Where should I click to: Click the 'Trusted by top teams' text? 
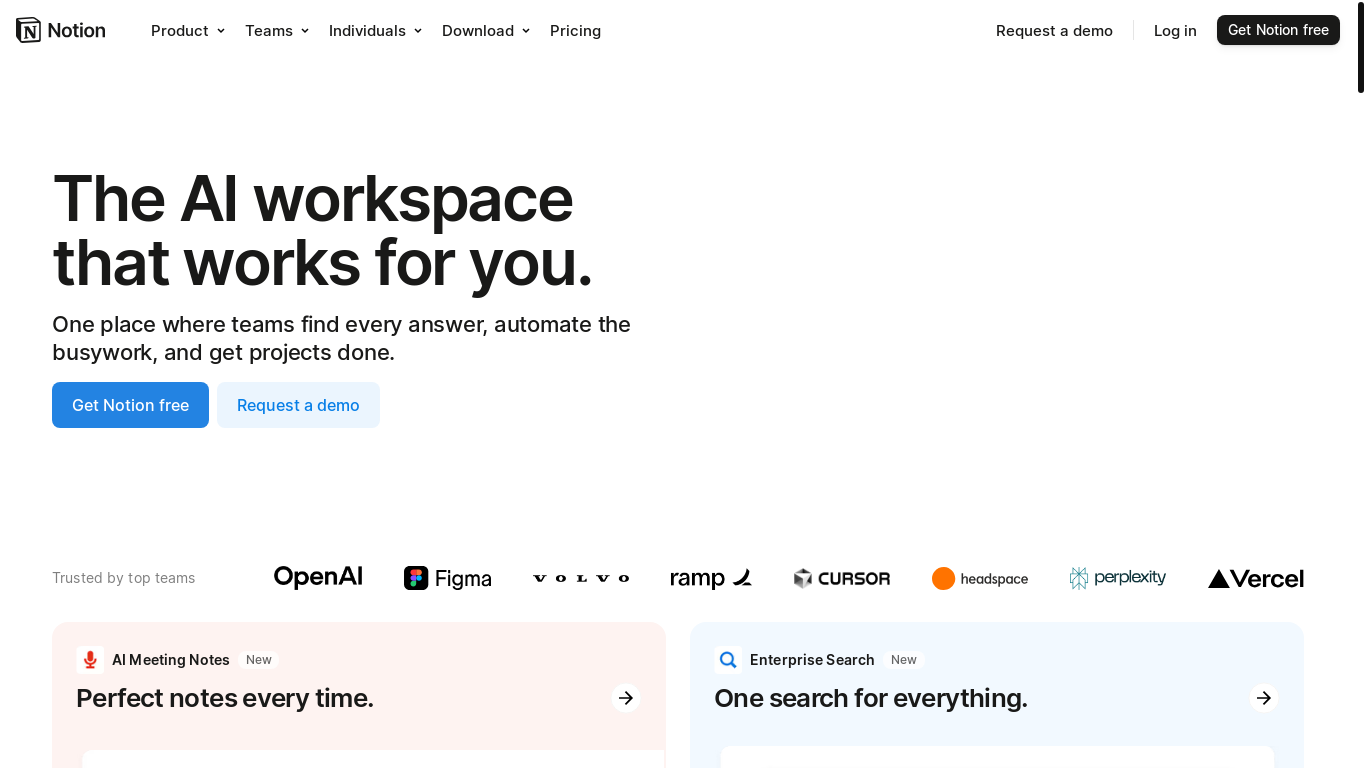[124, 578]
